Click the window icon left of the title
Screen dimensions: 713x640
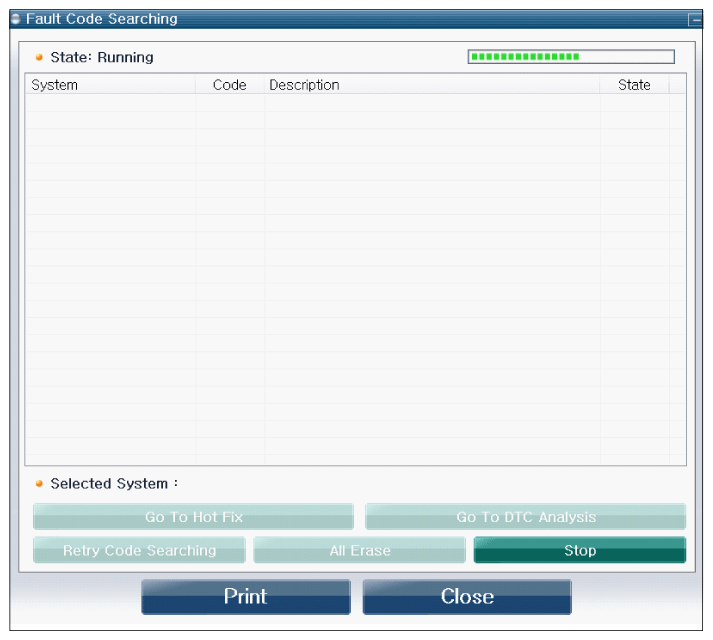coord(15,19)
